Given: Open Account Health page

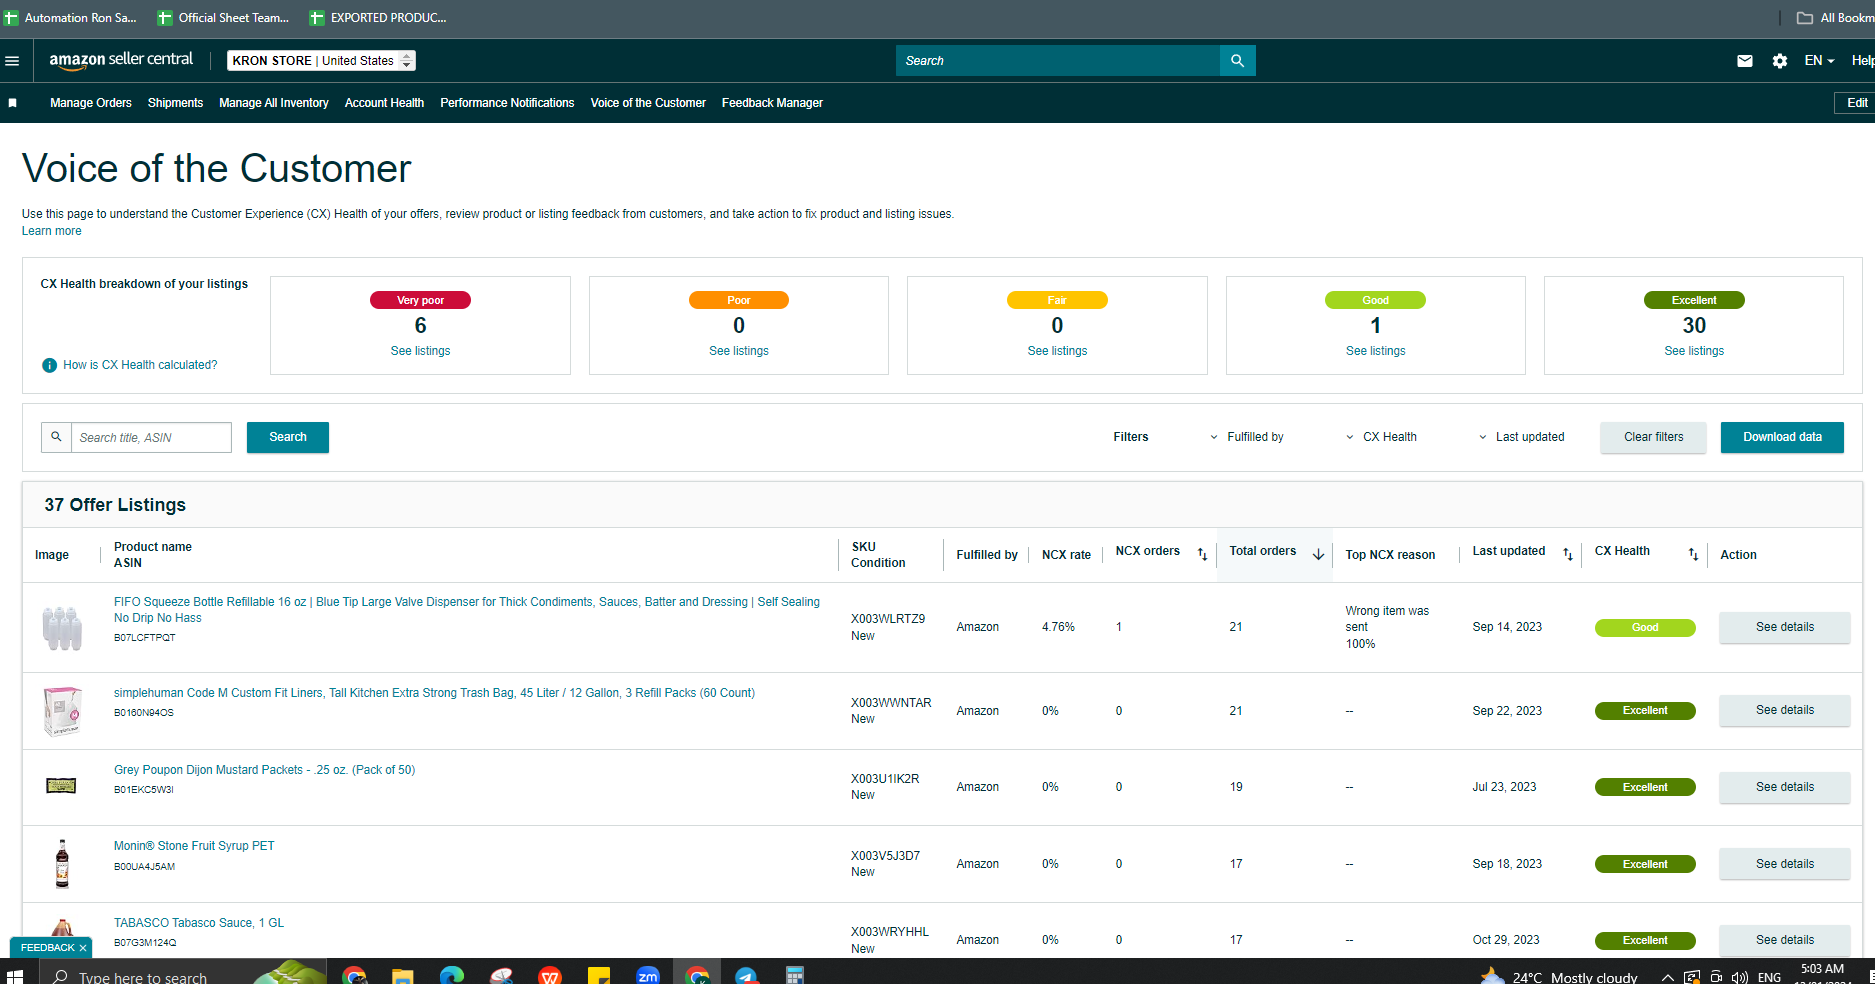Looking at the screenshot, I should [x=384, y=103].
